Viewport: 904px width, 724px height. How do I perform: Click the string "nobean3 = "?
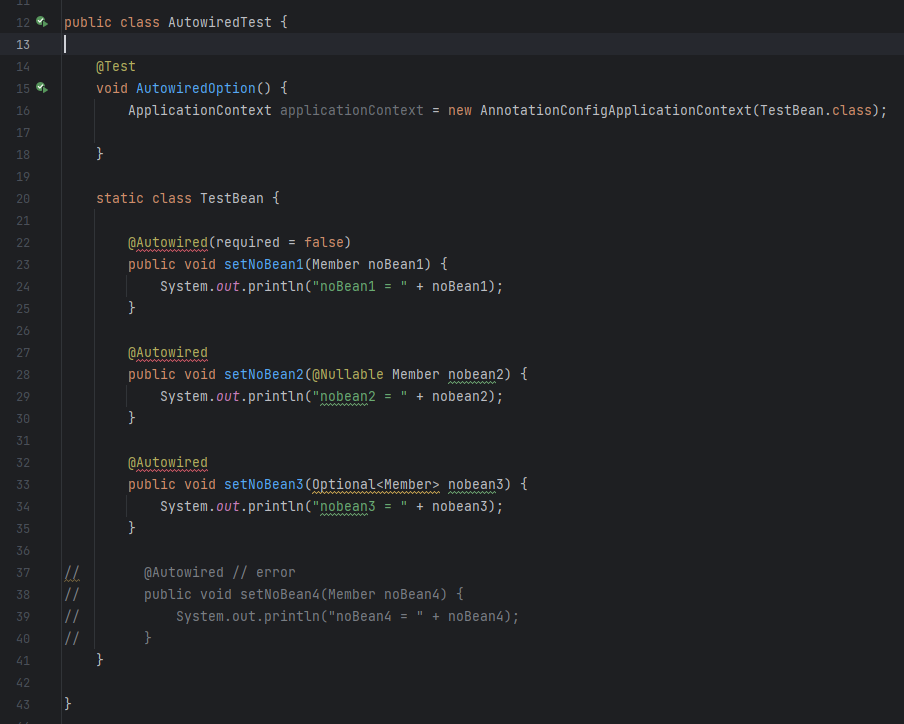click(x=360, y=507)
